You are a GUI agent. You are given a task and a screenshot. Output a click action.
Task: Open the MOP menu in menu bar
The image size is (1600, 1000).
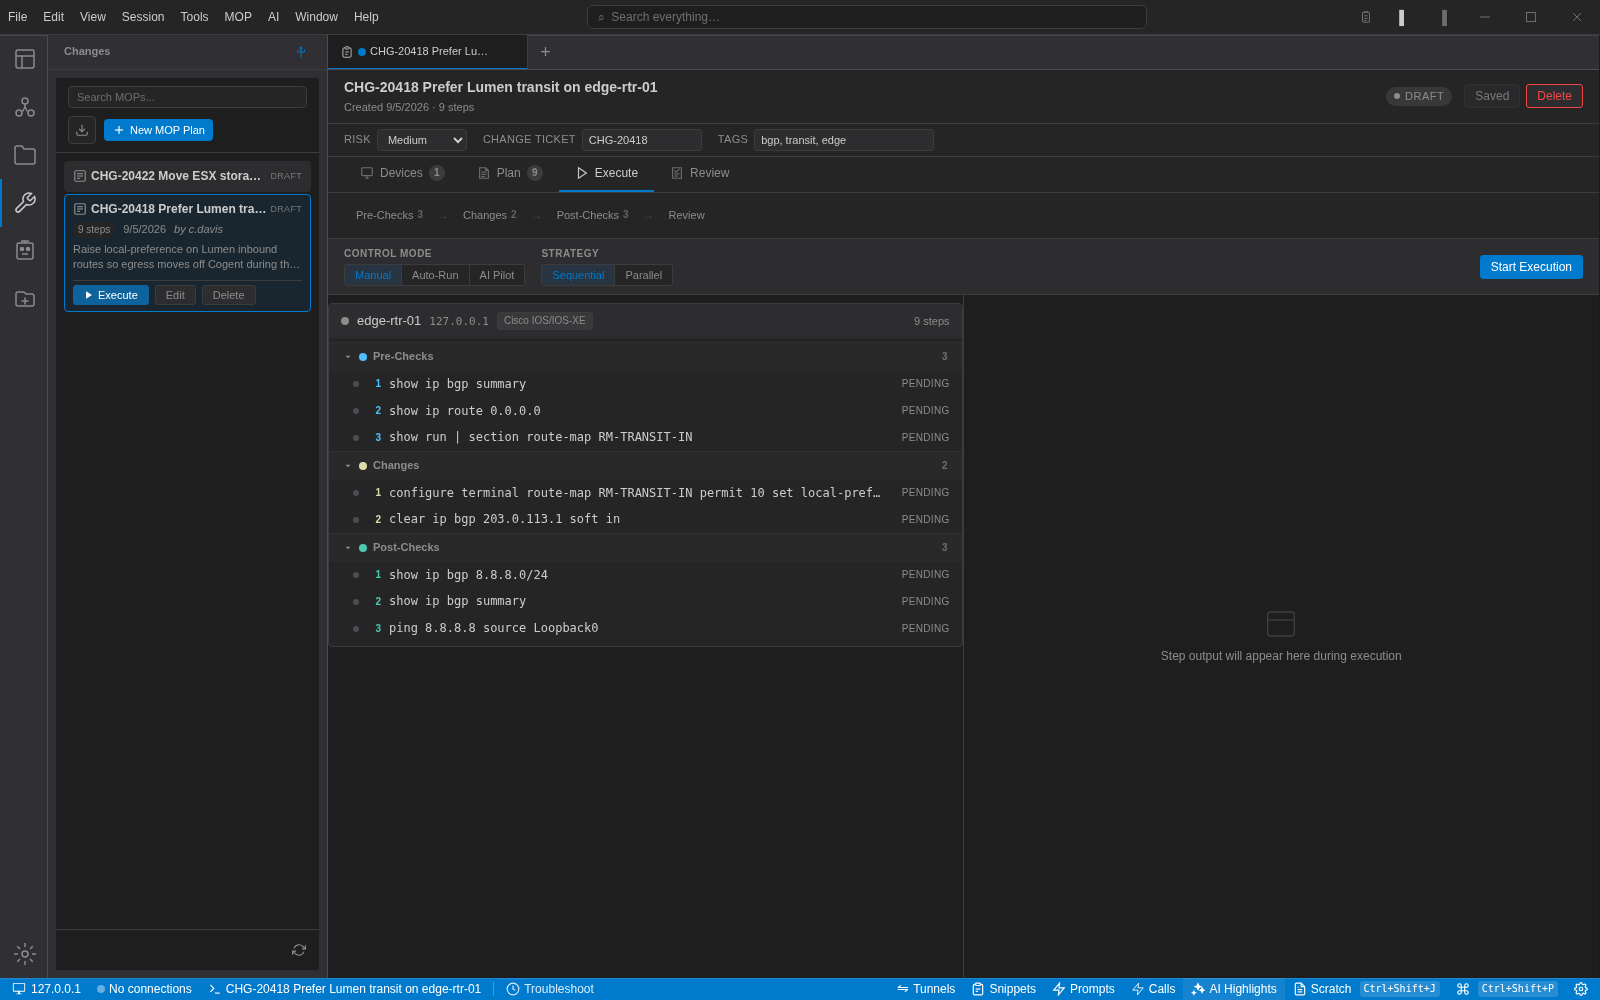click(x=238, y=17)
